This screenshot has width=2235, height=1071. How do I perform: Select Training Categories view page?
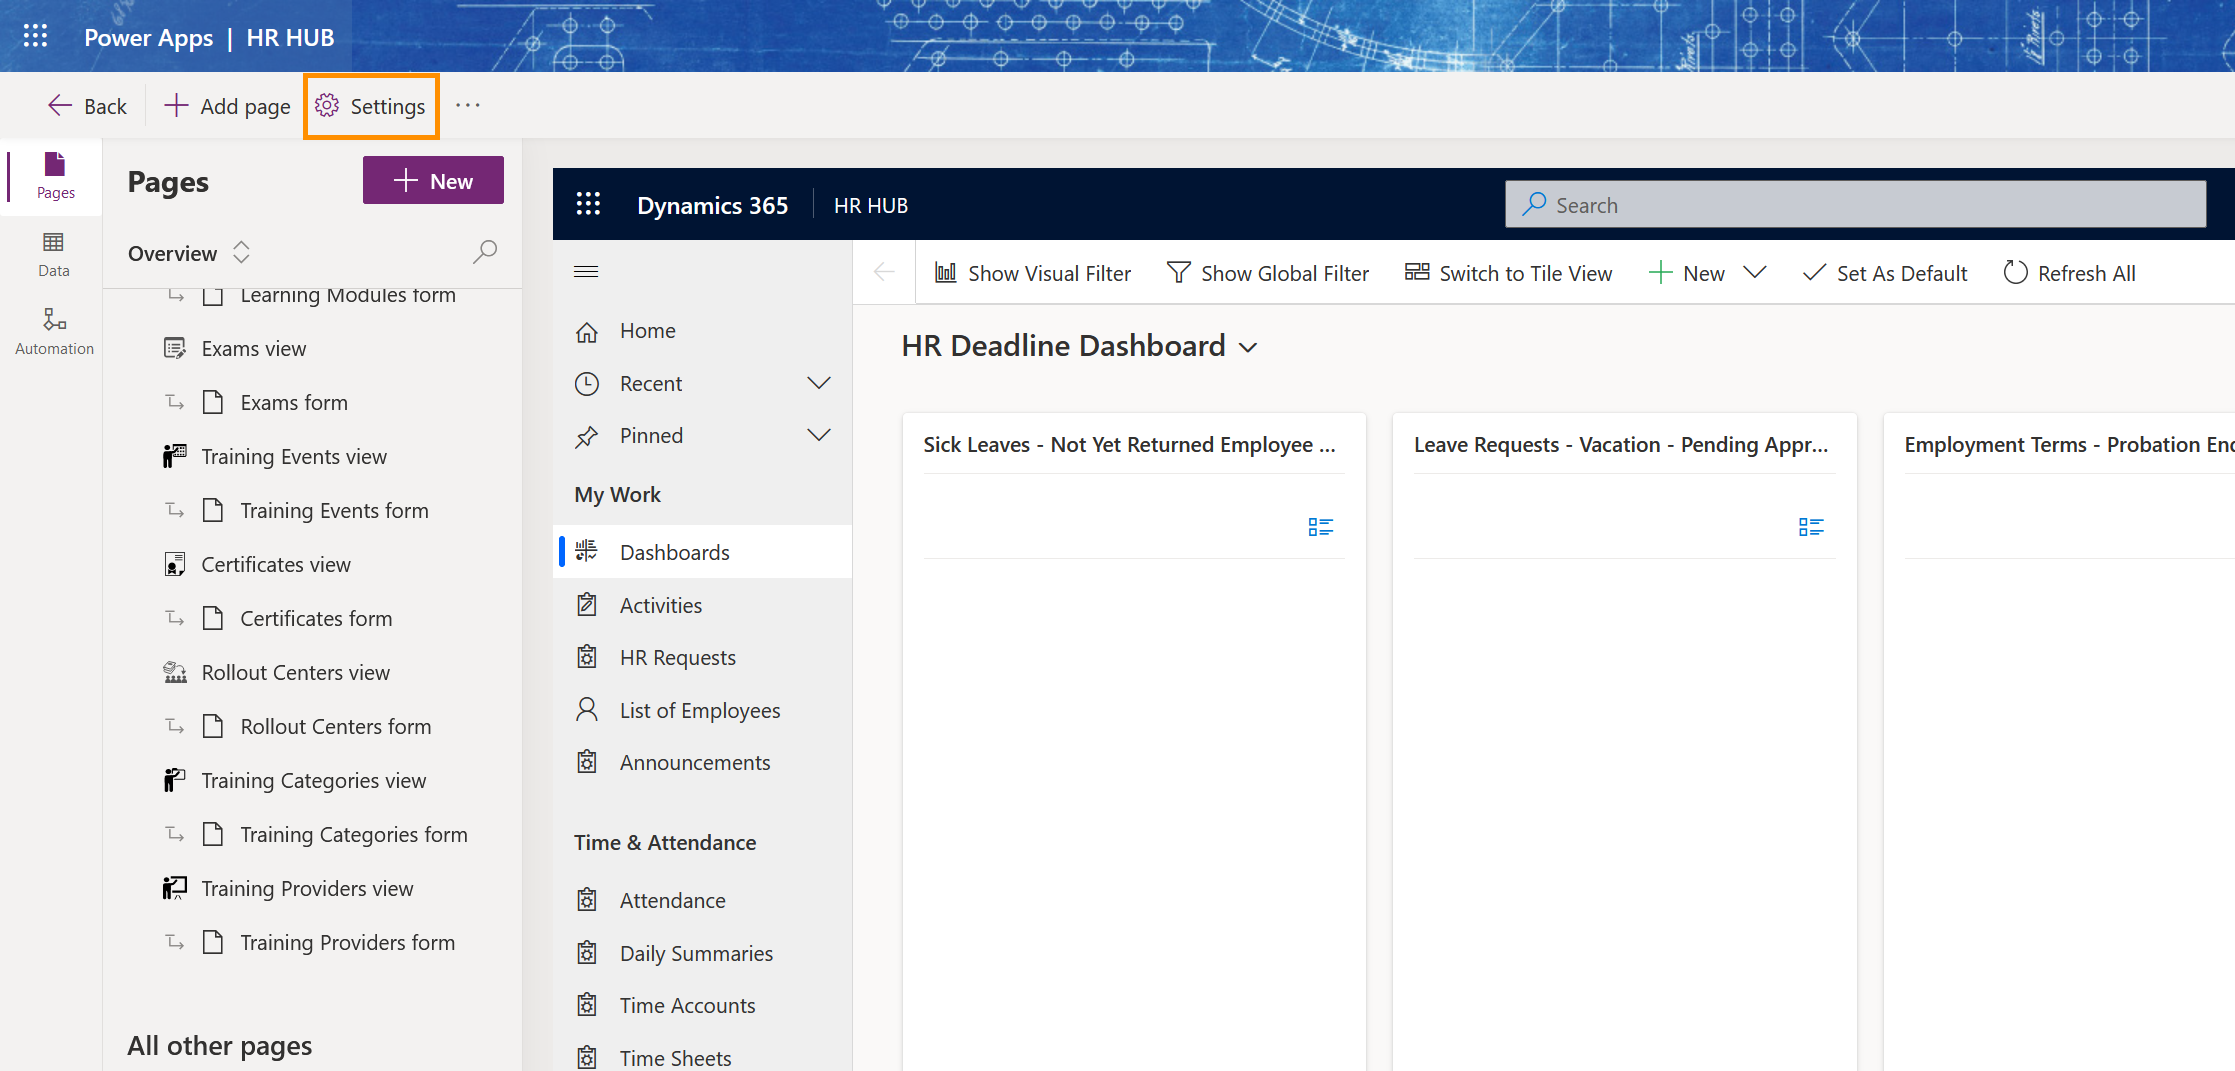coord(313,781)
